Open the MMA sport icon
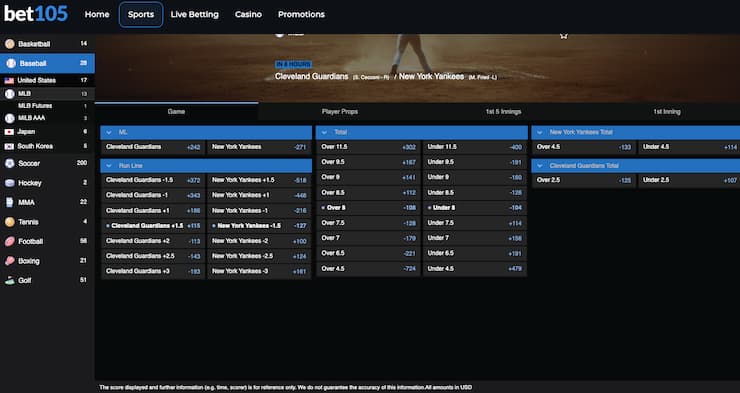Viewport: 740px width, 393px height. tap(9, 202)
